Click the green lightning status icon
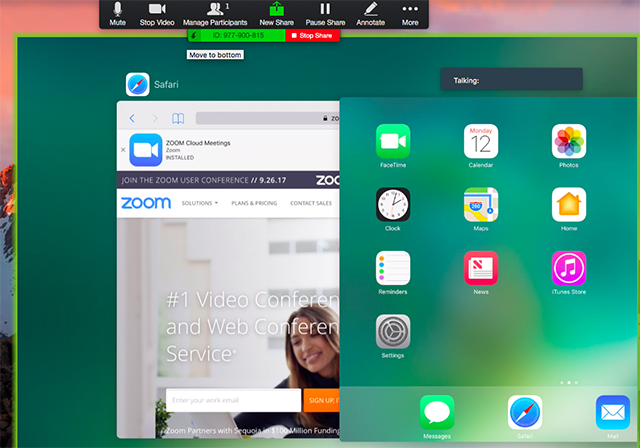 coord(194,35)
